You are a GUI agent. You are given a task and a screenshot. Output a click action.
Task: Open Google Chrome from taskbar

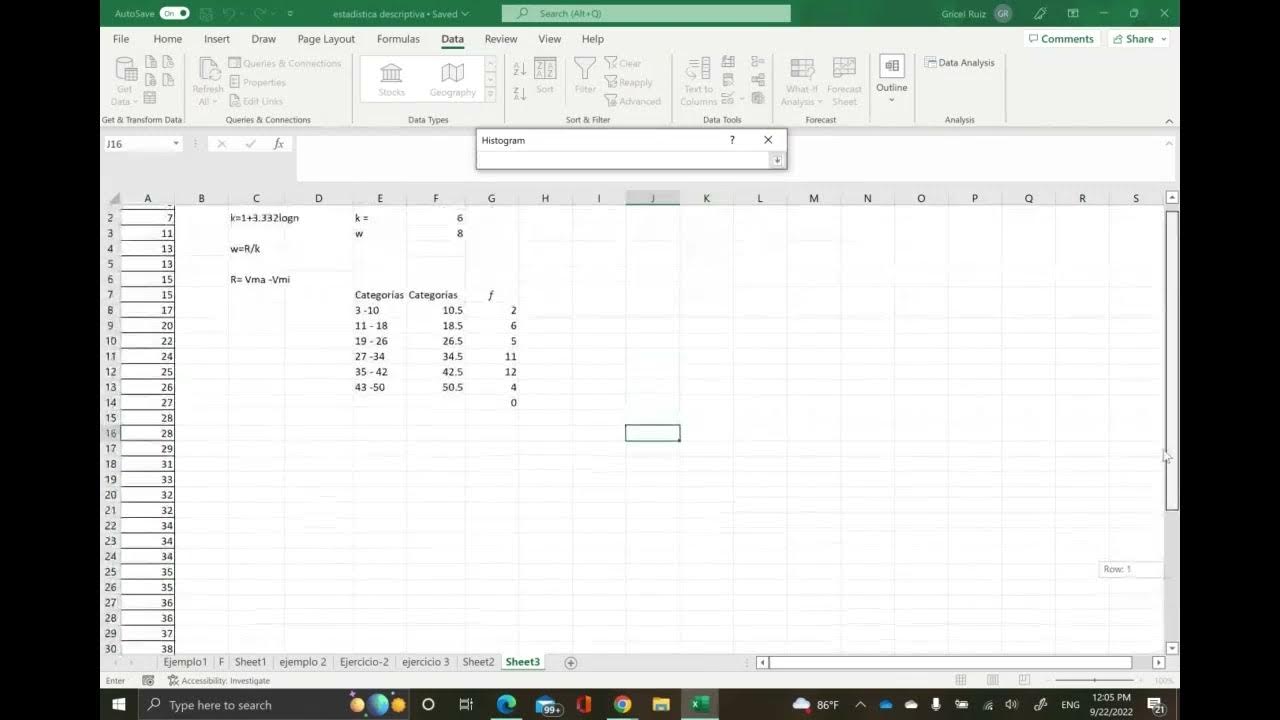622,704
